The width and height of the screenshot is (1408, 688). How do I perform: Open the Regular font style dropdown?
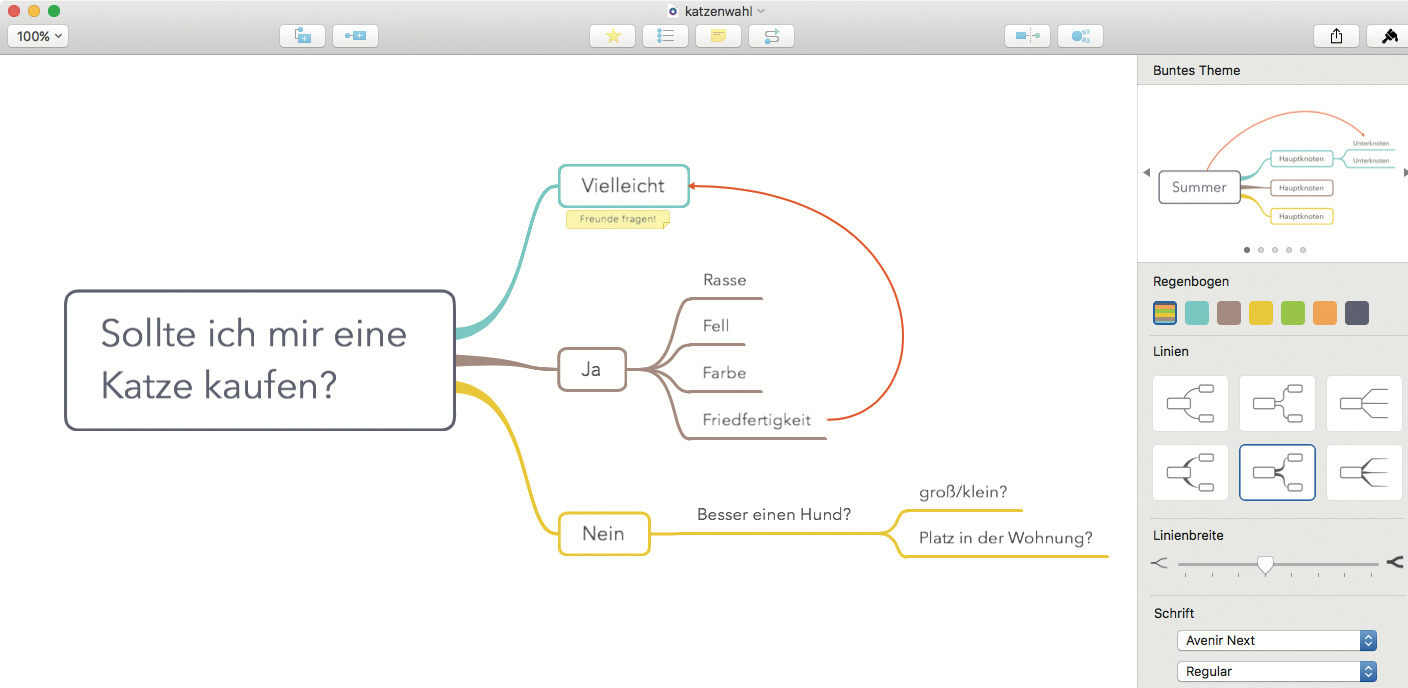(x=1276, y=671)
